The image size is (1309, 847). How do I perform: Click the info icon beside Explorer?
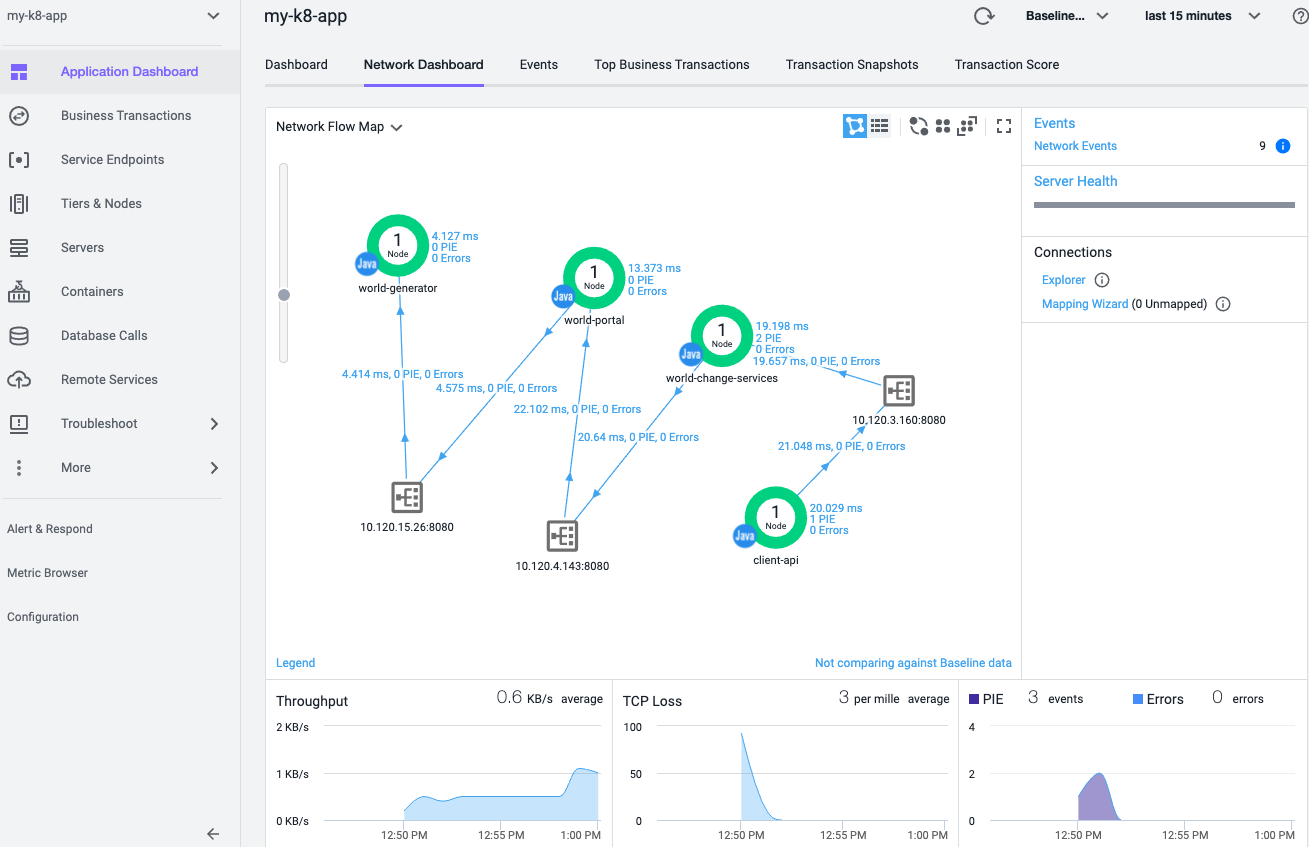pyautogui.click(x=1102, y=280)
